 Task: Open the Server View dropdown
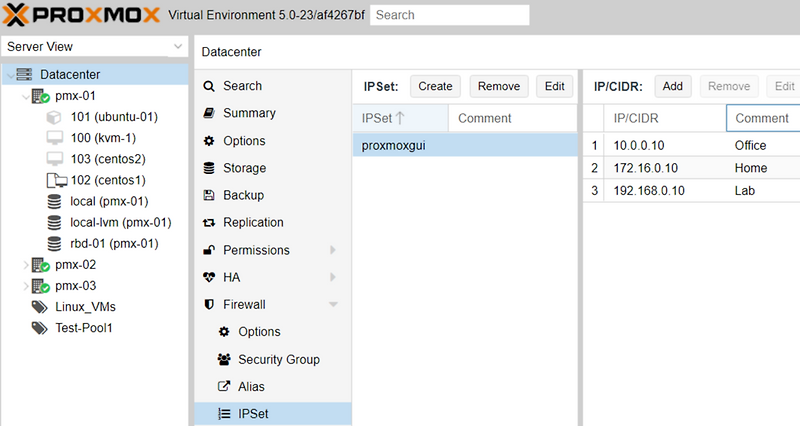point(178,47)
